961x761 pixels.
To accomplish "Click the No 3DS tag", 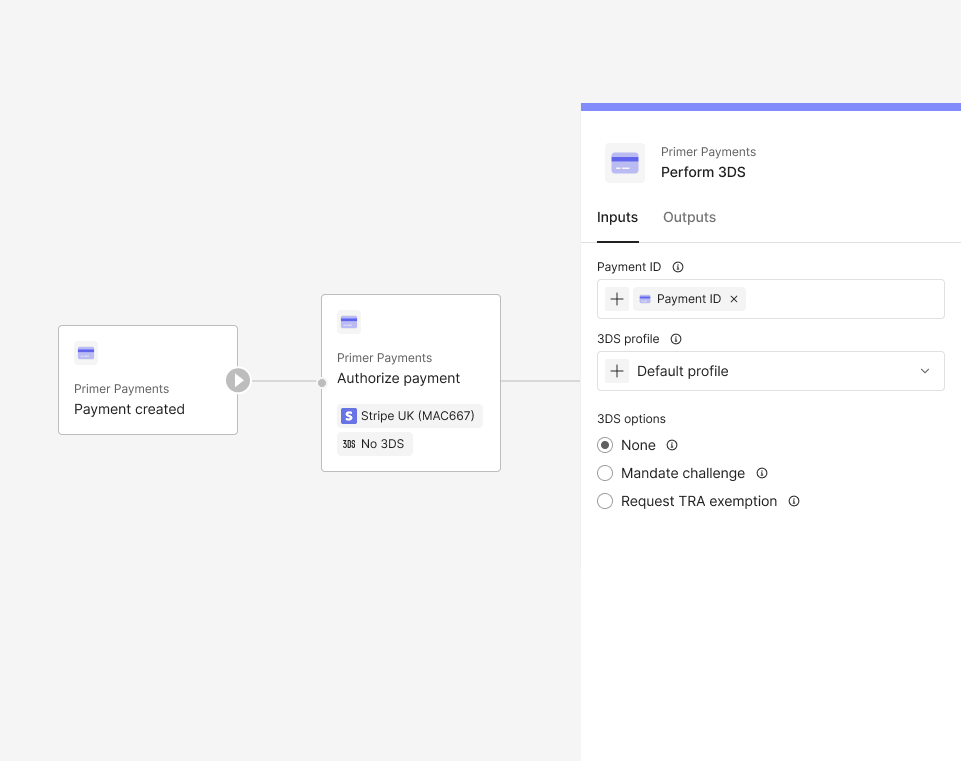I will (374, 444).
